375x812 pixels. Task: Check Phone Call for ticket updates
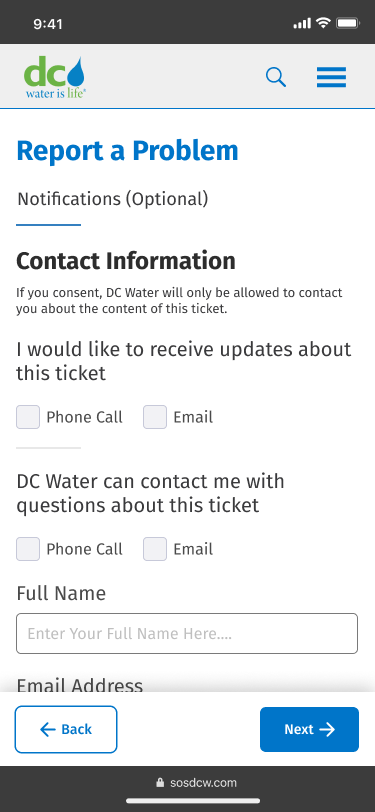(x=28, y=417)
